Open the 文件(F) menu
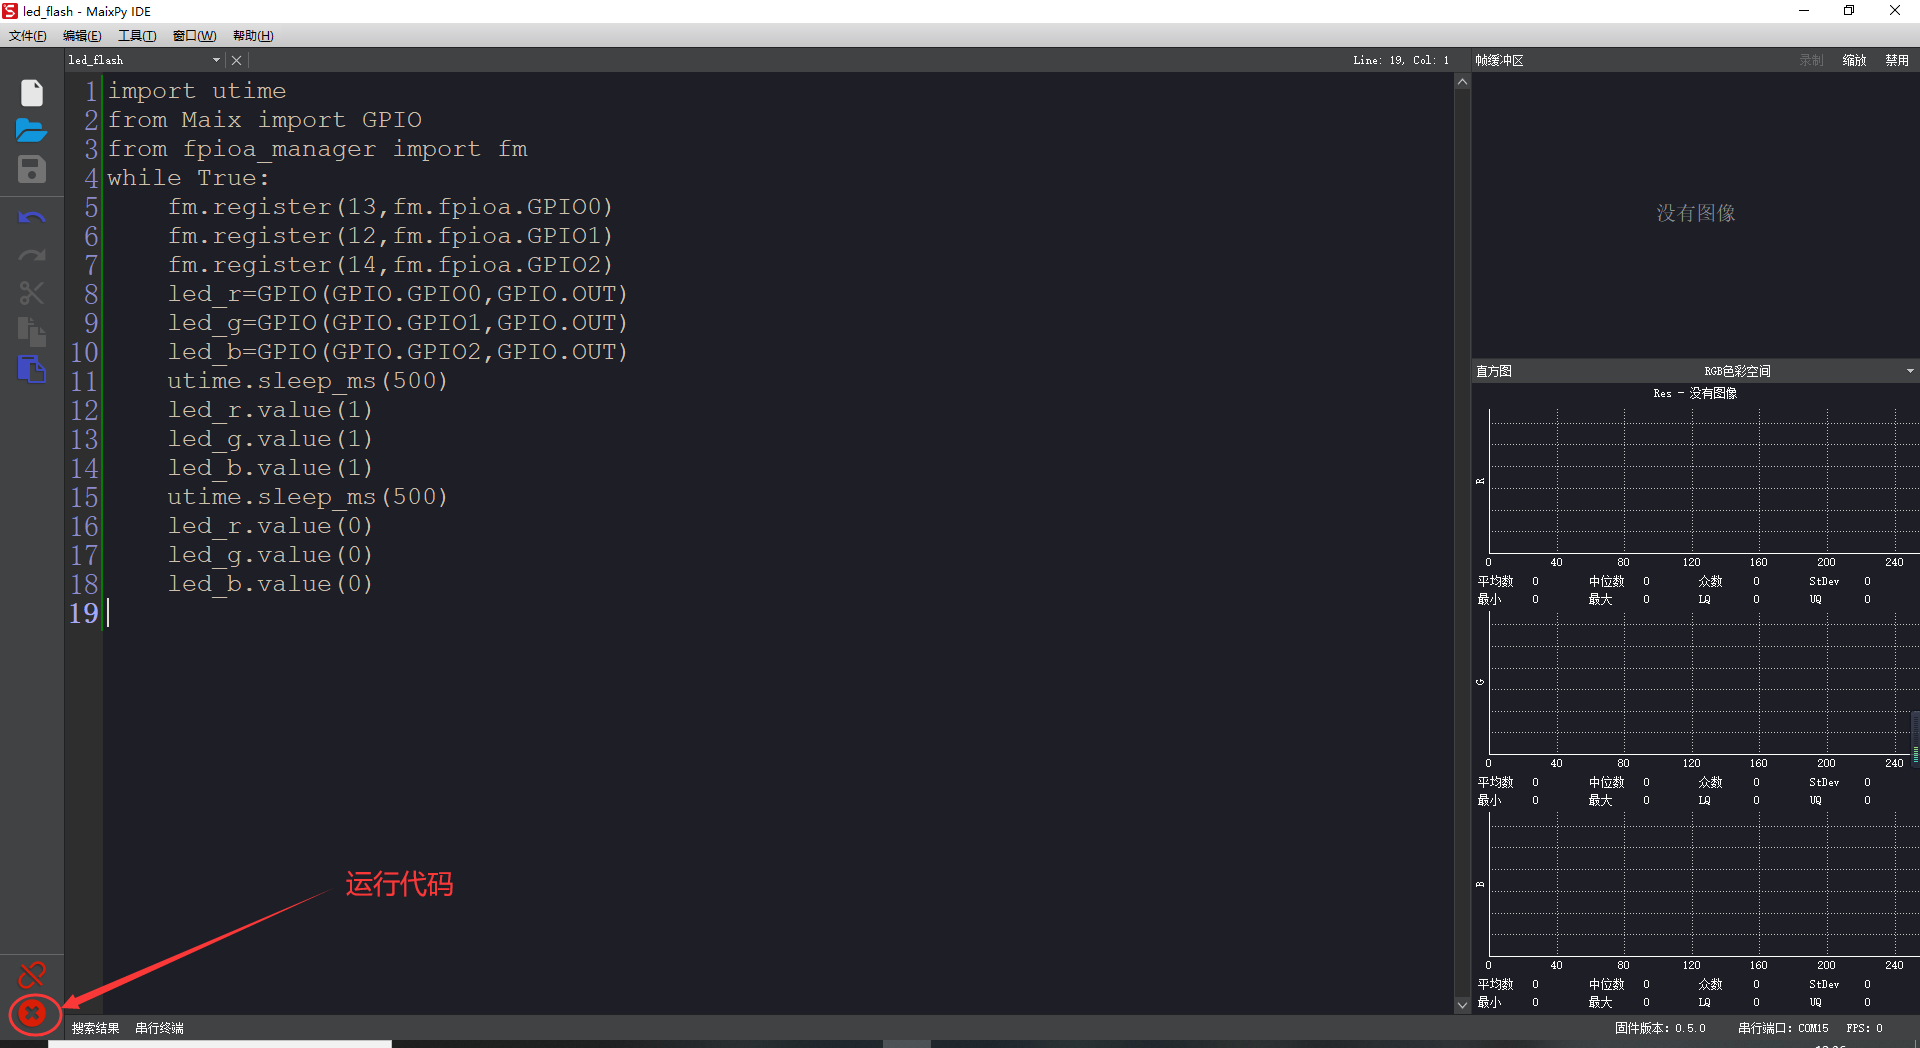The image size is (1920, 1048). point(28,36)
